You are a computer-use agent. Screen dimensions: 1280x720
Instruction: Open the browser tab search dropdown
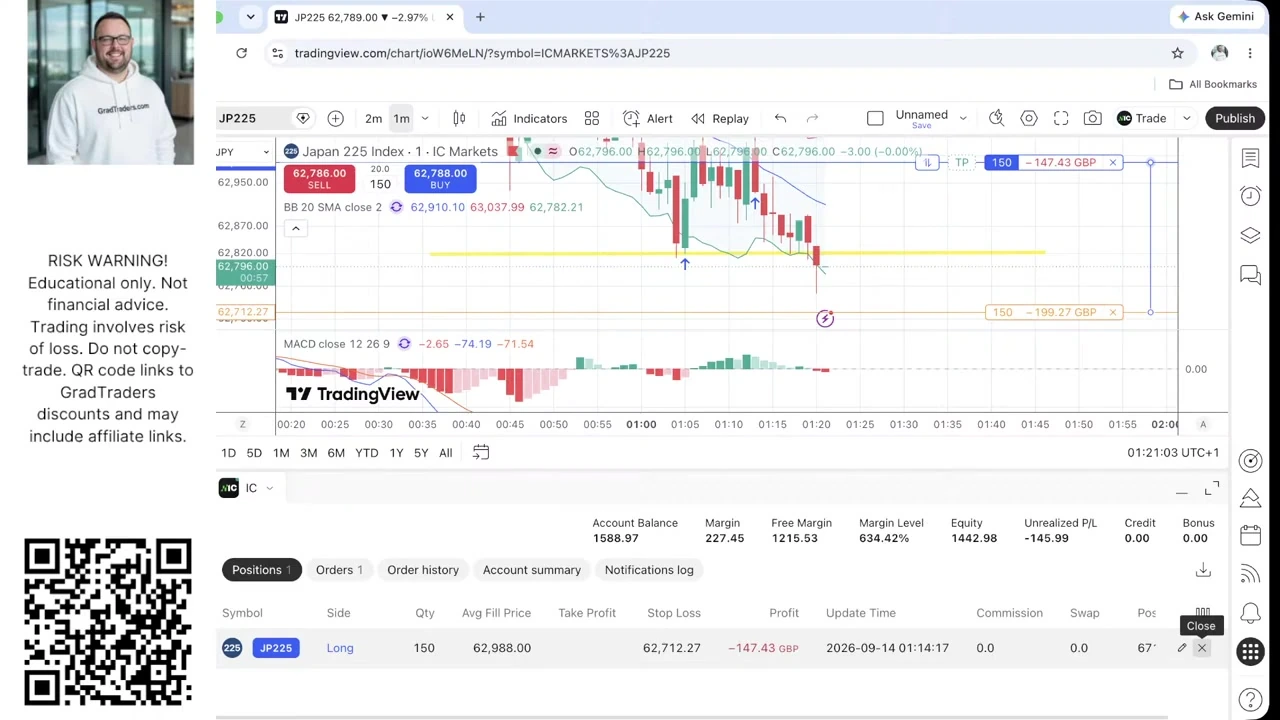(x=250, y=17)
